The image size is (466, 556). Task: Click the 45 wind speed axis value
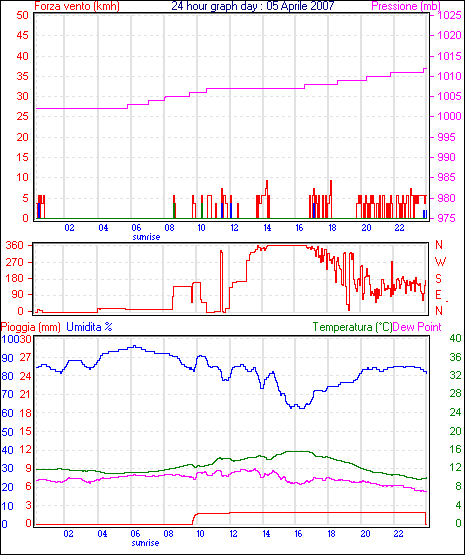click(22, 35)
